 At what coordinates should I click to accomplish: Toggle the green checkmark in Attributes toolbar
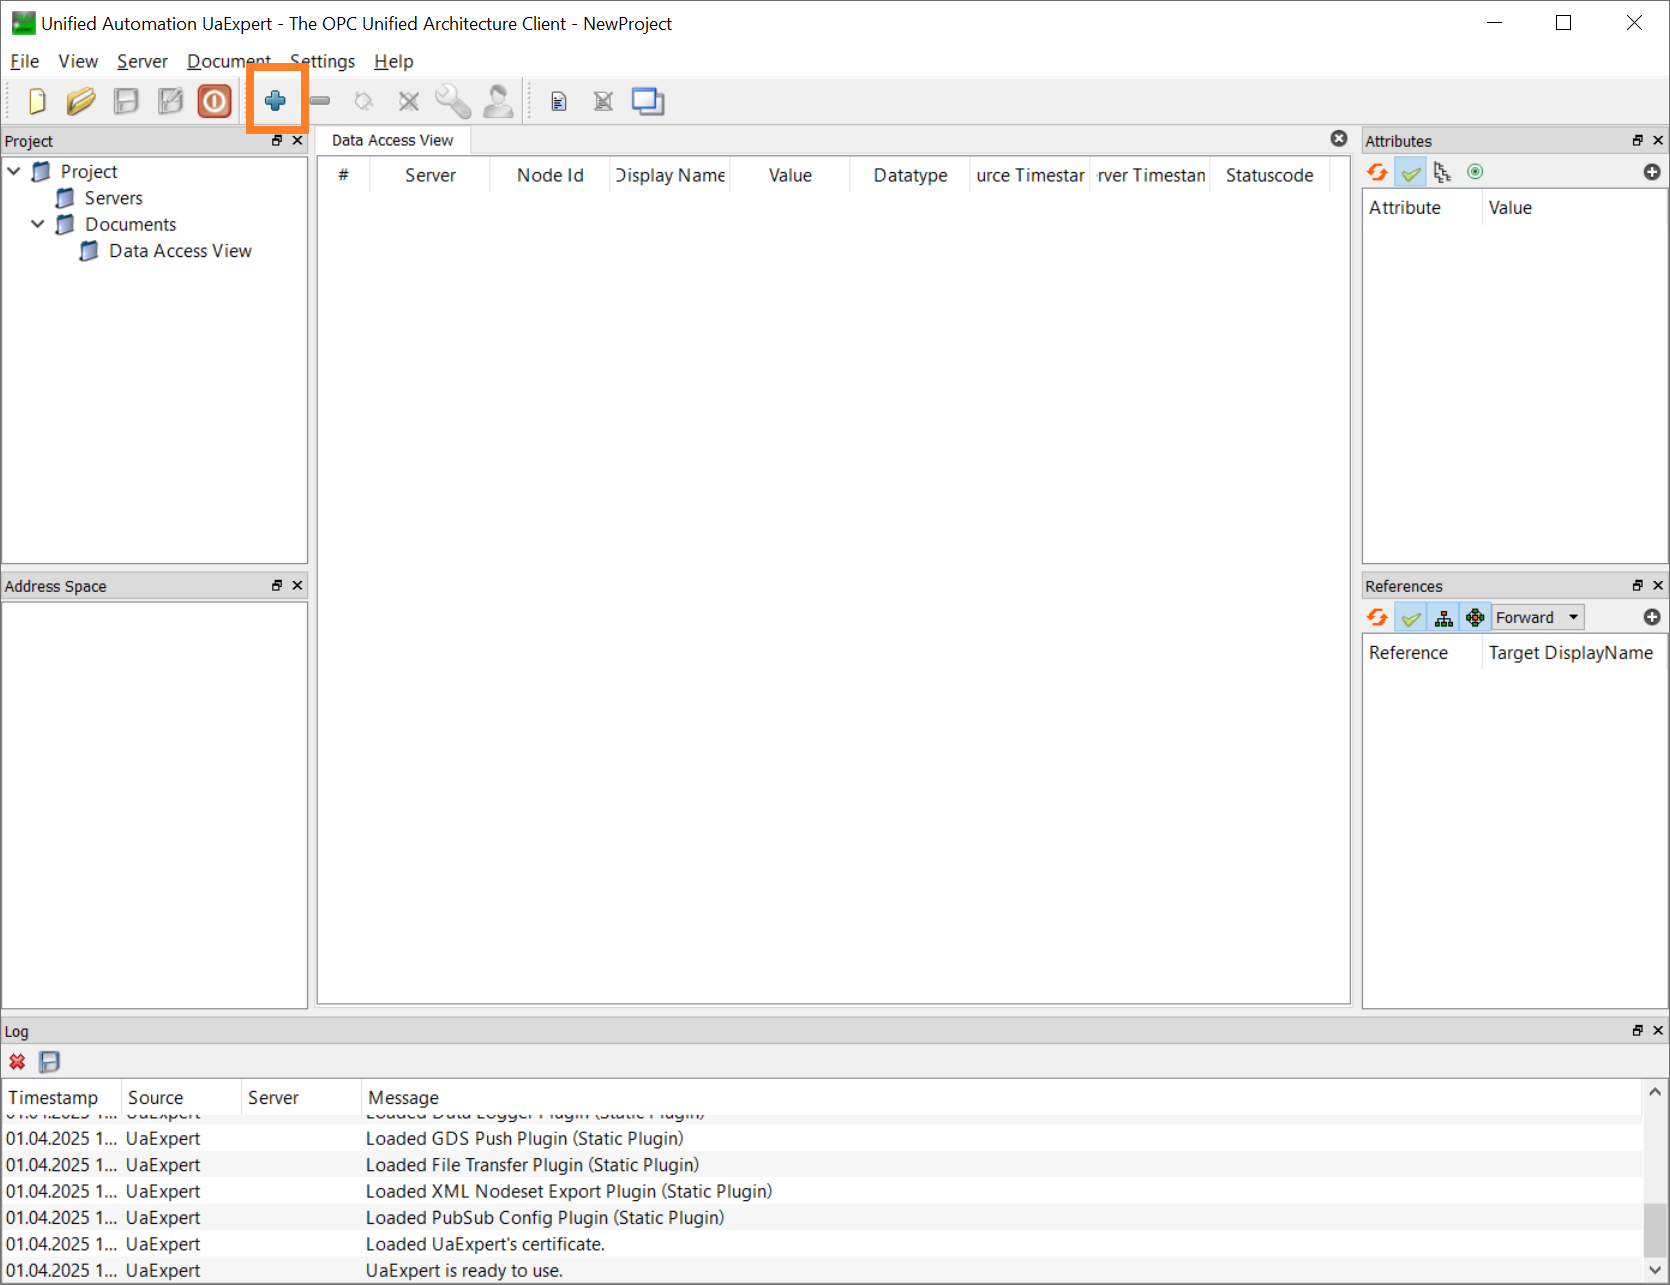(1410, 172)
